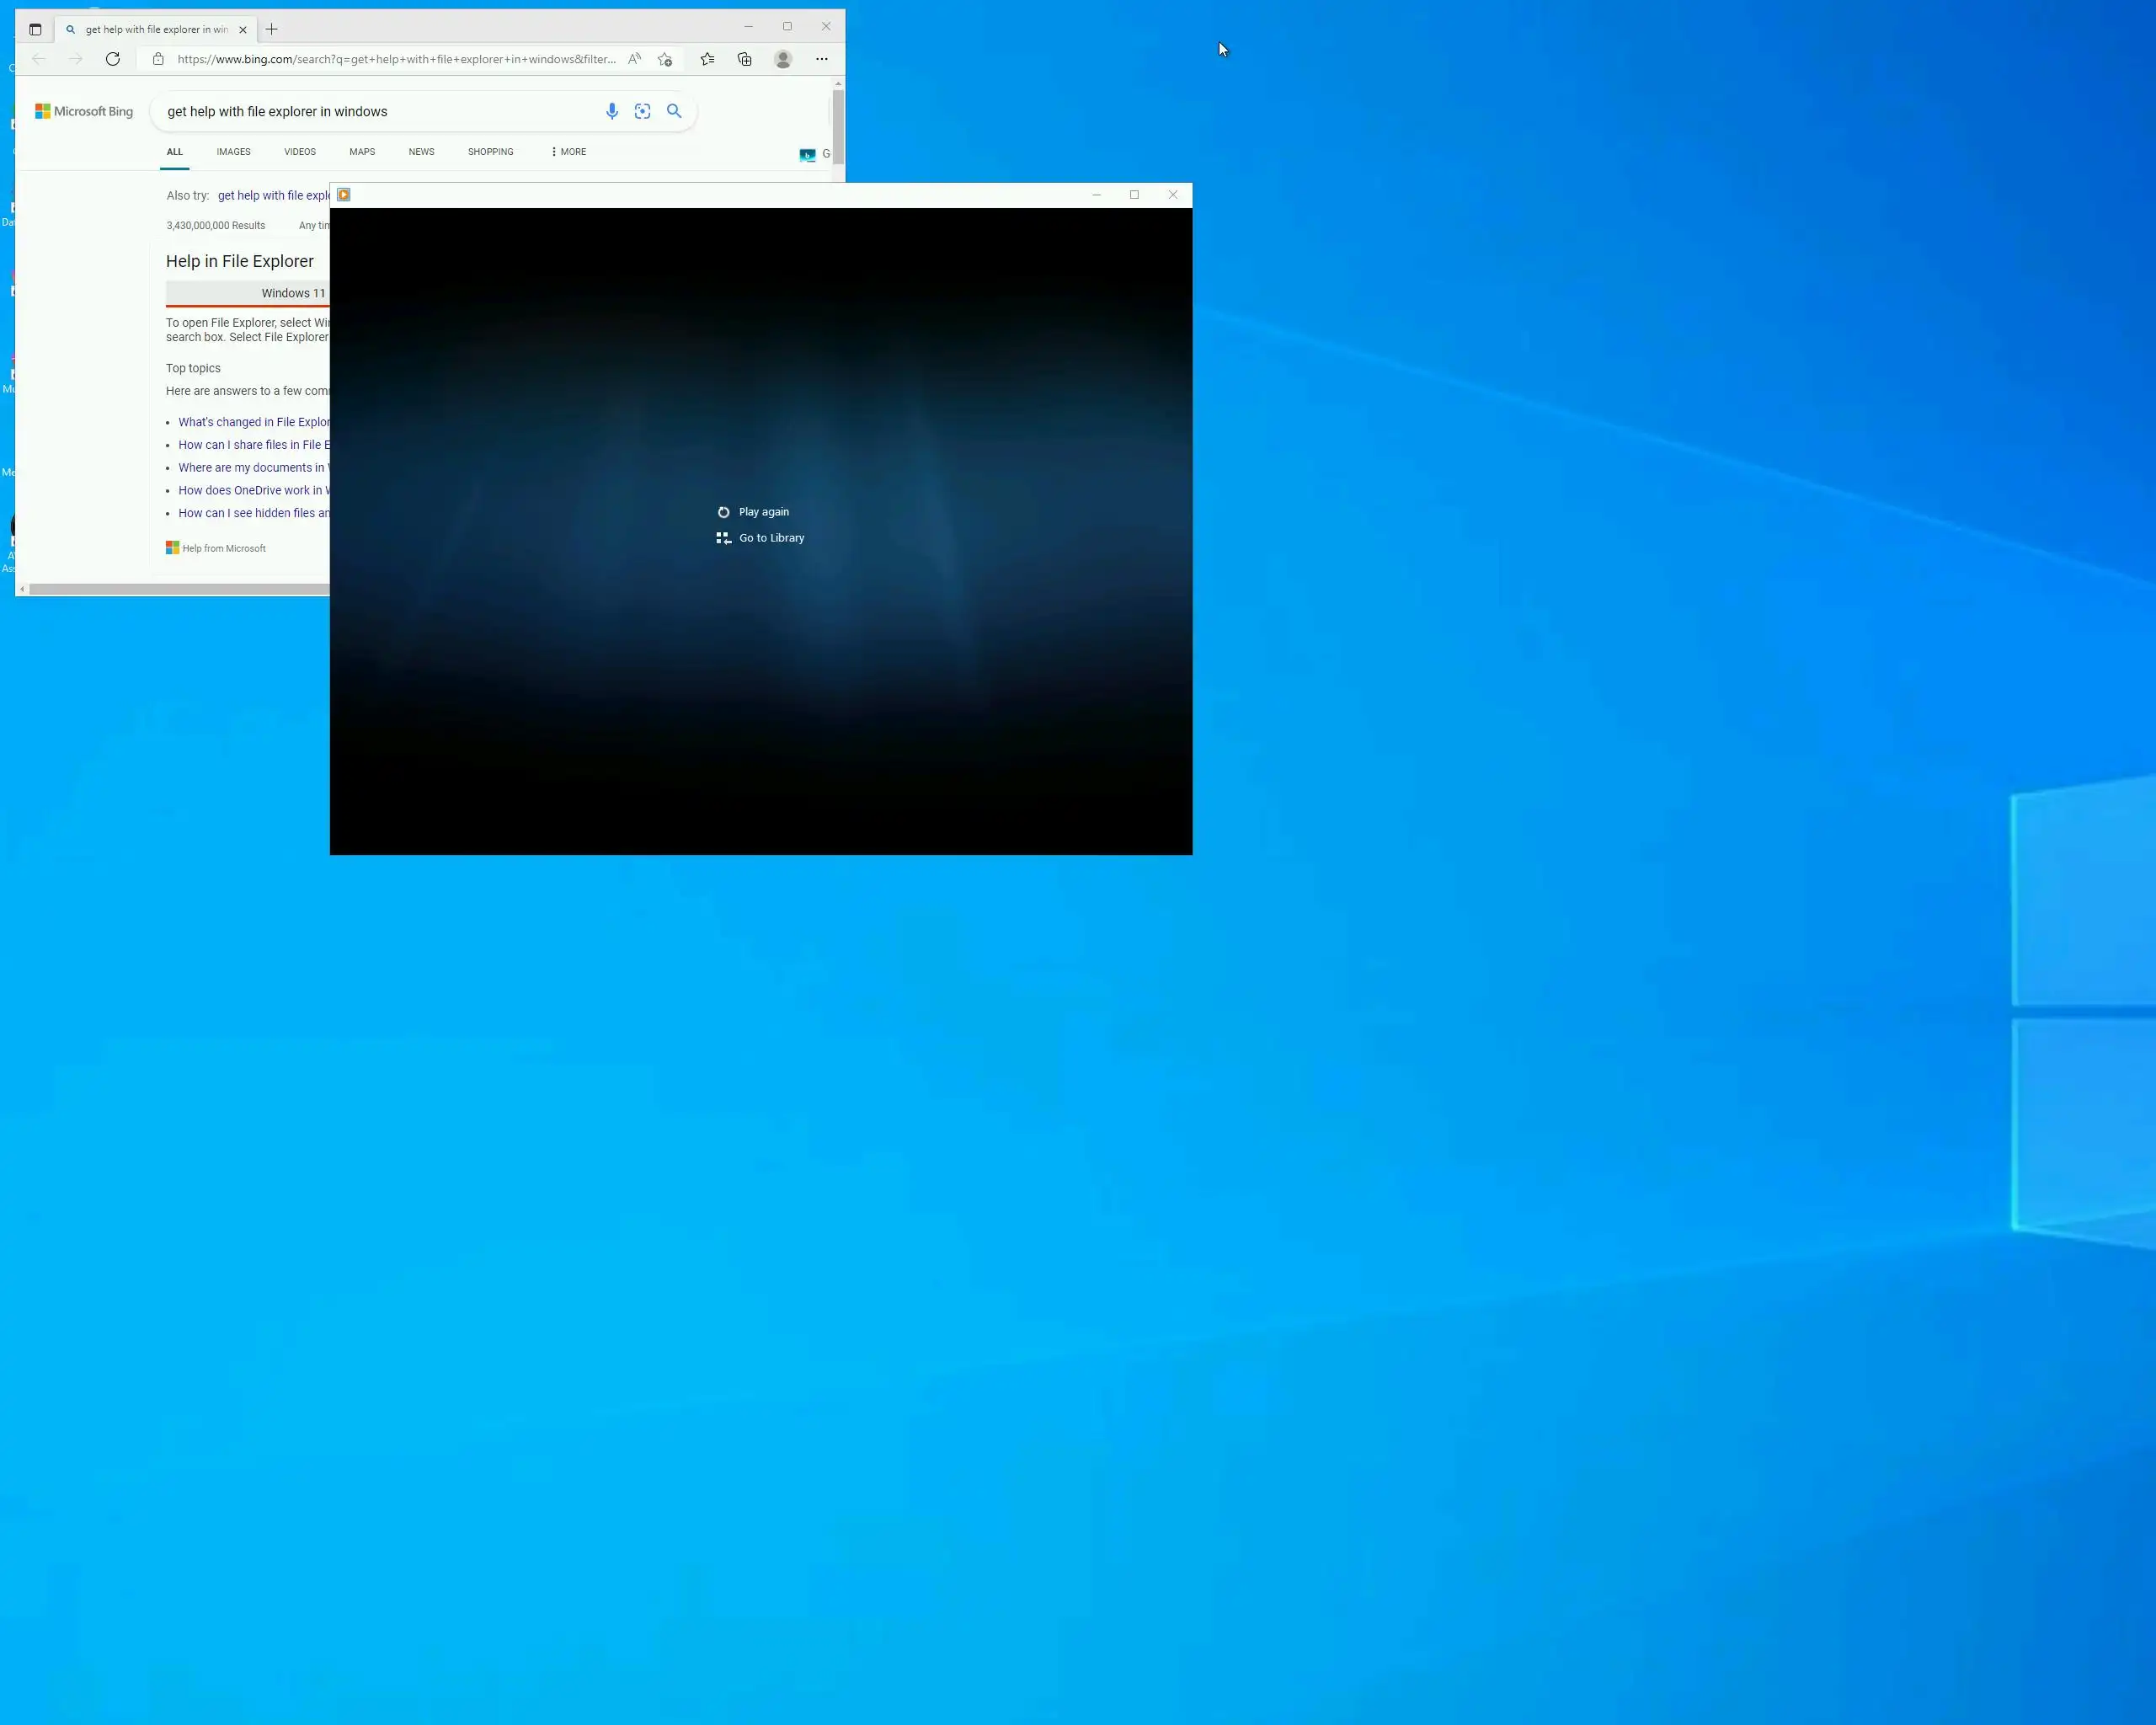Open Edge Settings and more menu
The width and height of the screenshot is (2156, 1725).
(x=821, y=59)
